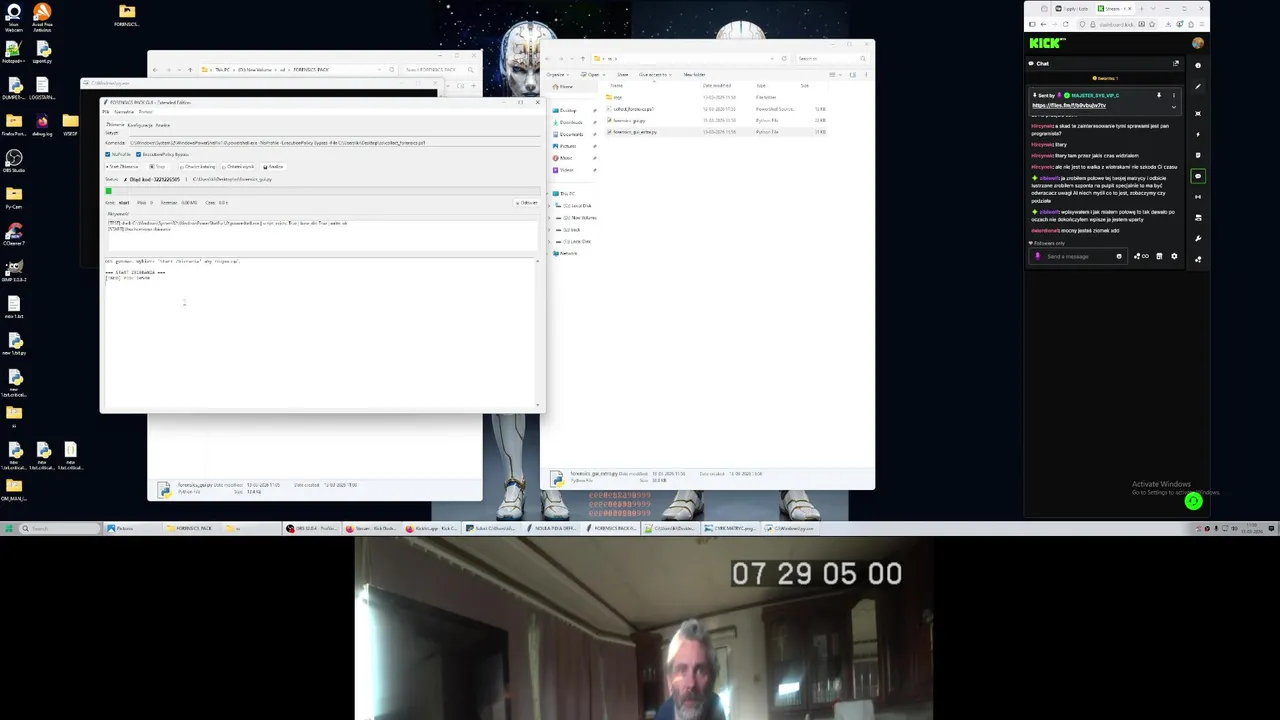1280x720 pixels.
Task: Click the Kick info sidebar icon
Action: [1198, 65]
